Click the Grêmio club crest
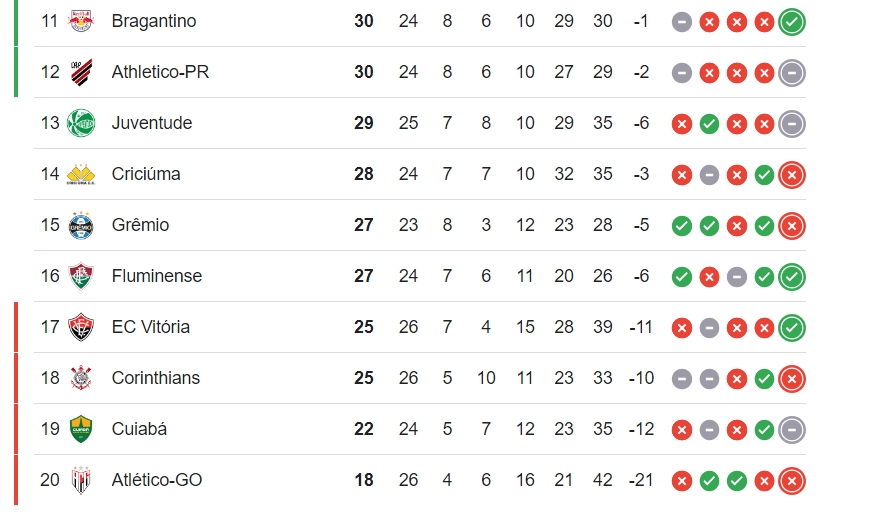Image resolution: width=870 pixels, height=513 pixels. click(81, 225)
